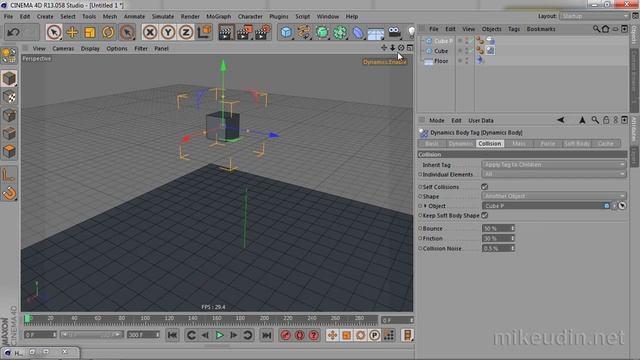Click the Friction percentage field
The width and height of the screenshot is (640, 360).
tap(496, 238)
